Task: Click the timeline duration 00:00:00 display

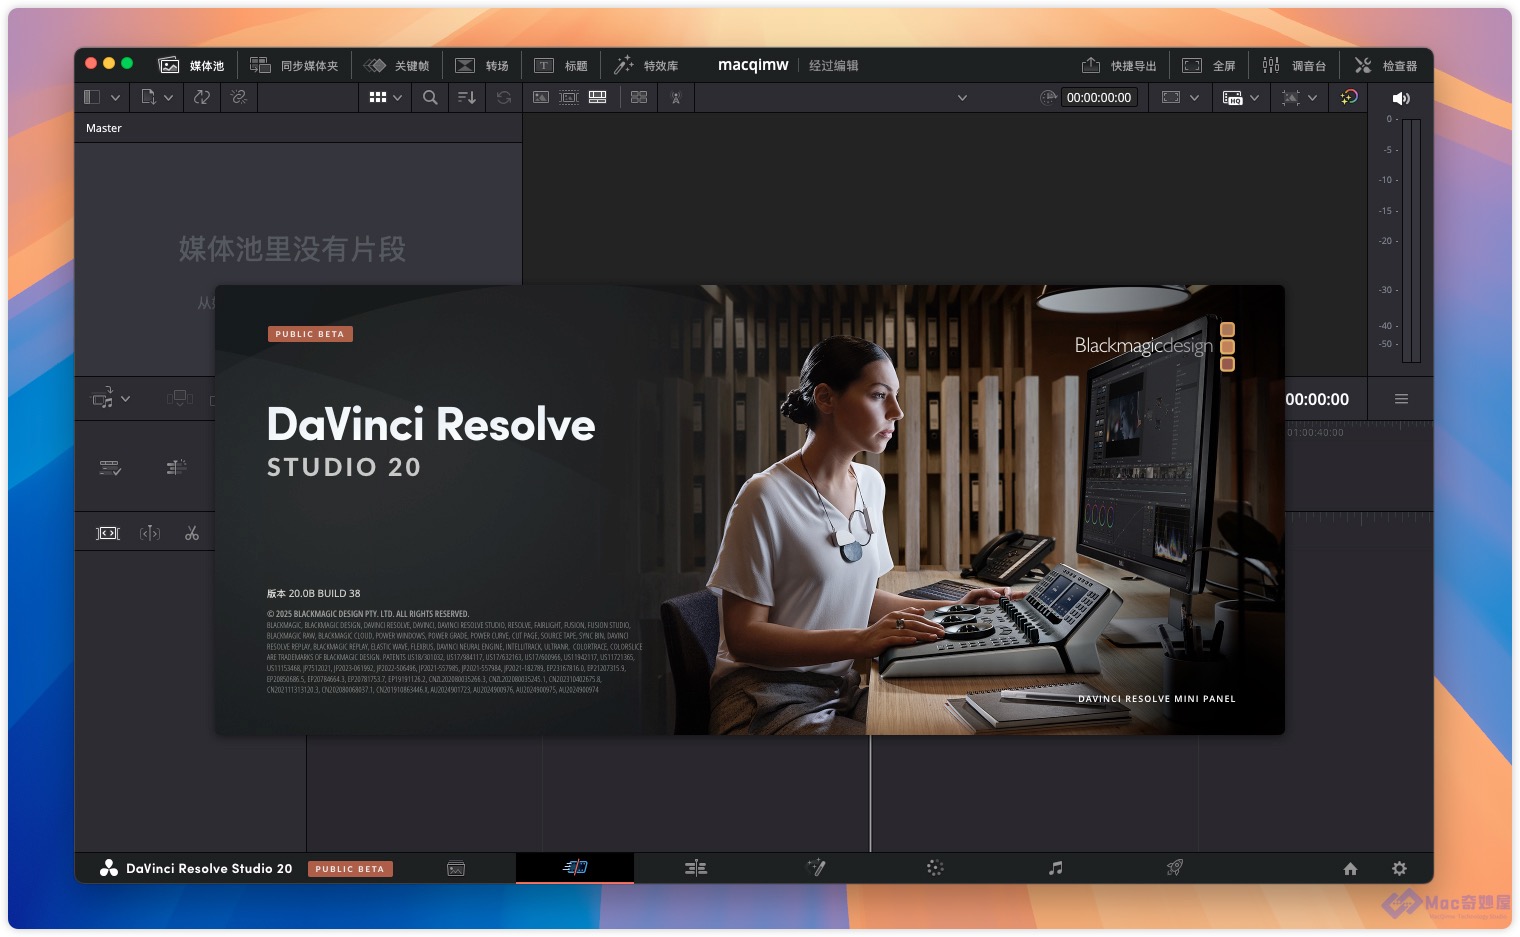Action: [1317, 399]
